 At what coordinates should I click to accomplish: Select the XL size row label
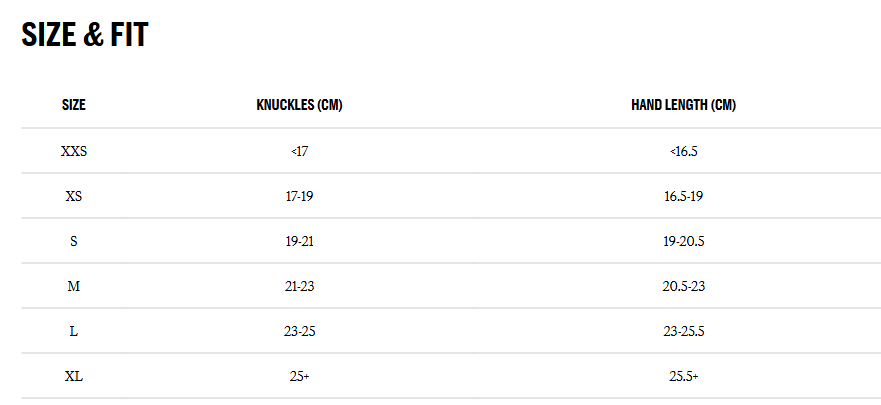(73, 376)
